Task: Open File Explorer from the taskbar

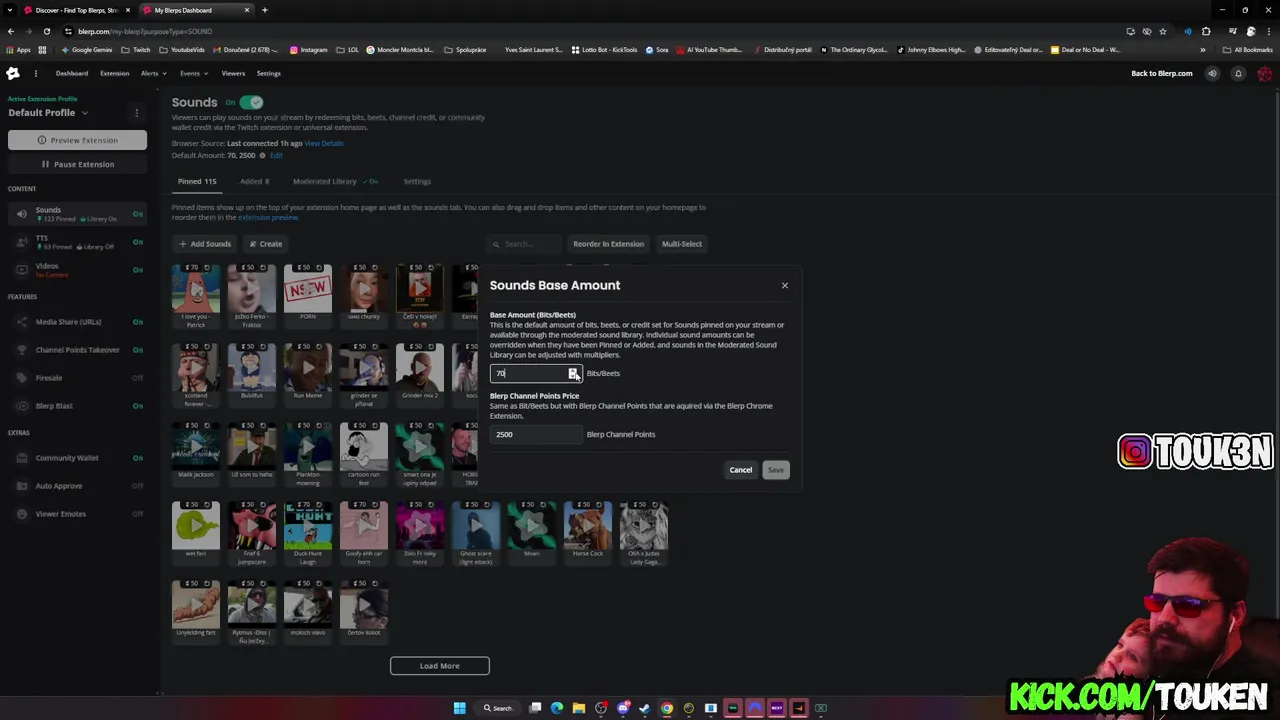Action: pyautogui.click(x=578, y=708)
